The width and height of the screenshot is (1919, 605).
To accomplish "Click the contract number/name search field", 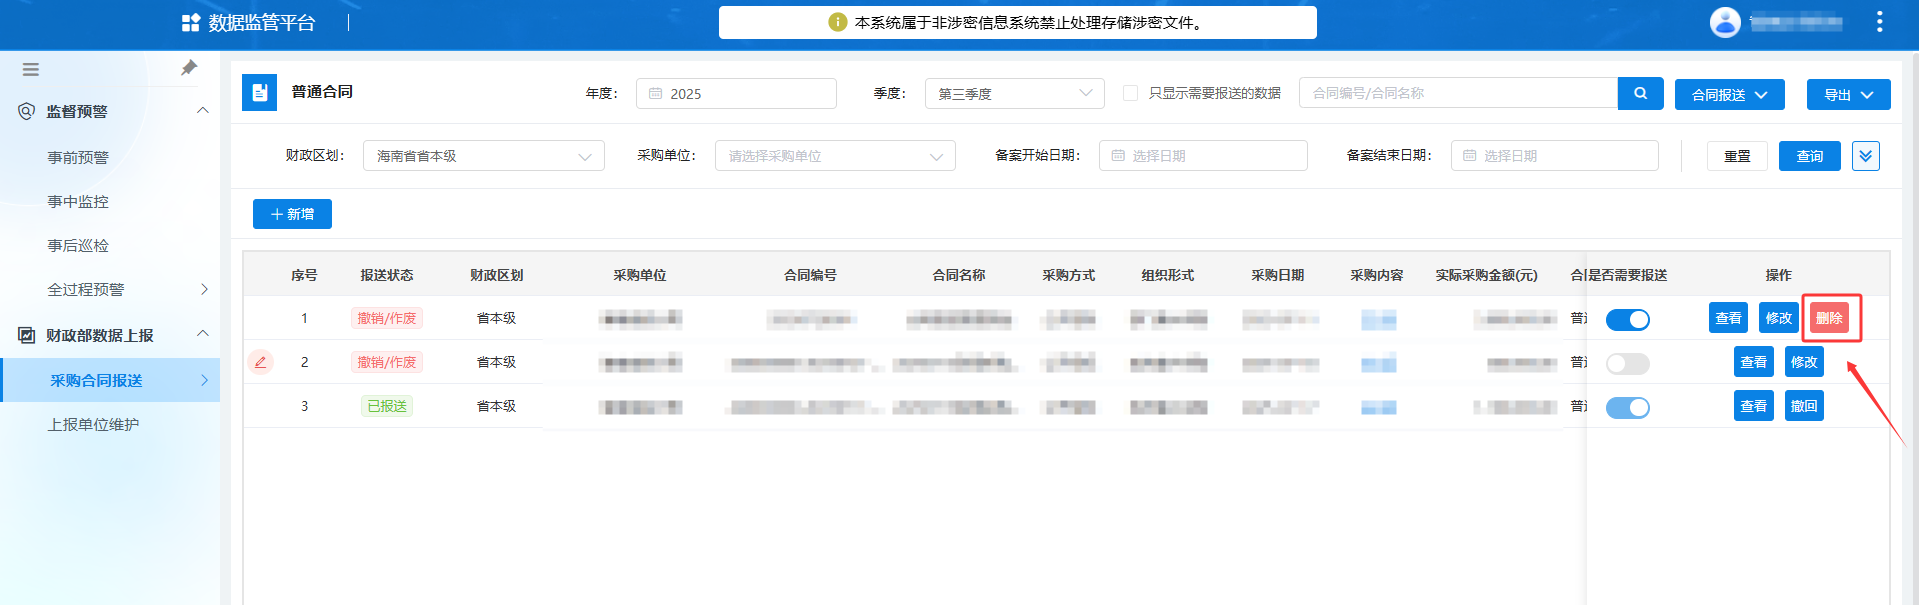I will coord(1457,93).
